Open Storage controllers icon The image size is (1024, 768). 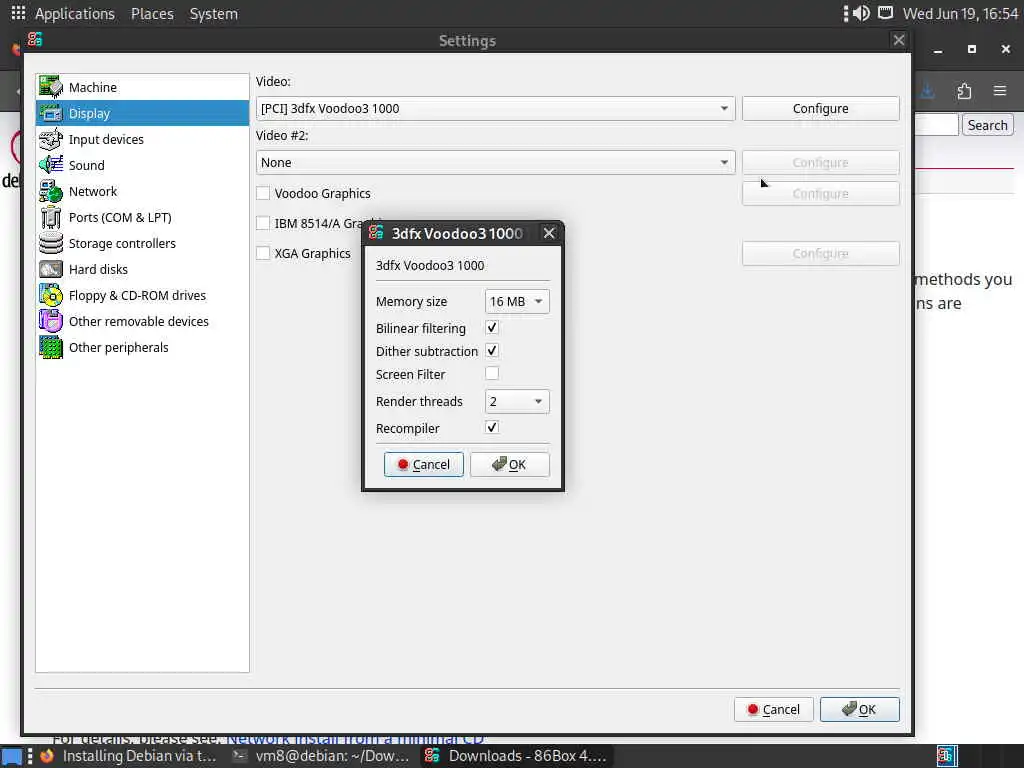(50, 243)
